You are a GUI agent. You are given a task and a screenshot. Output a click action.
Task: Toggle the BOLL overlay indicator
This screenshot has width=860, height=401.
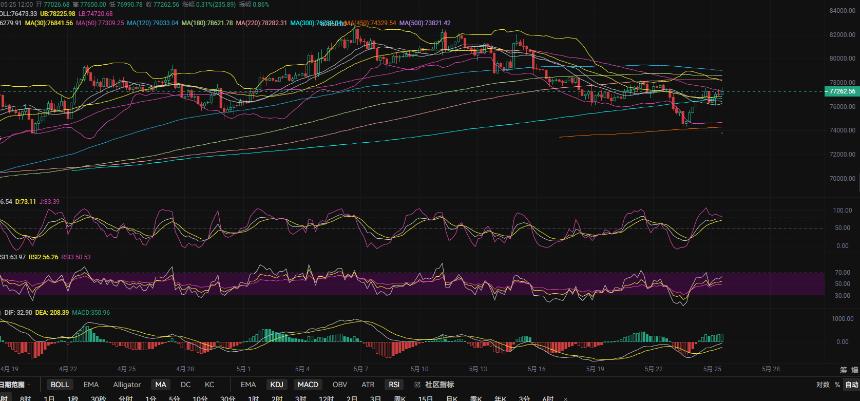pyautogui.click(x=60, y=385)
